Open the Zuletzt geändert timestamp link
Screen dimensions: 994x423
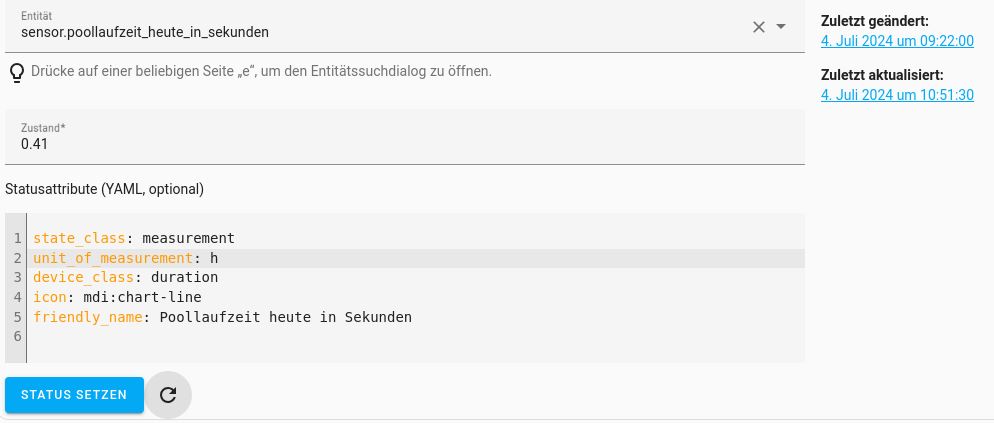tap(897, 41)
